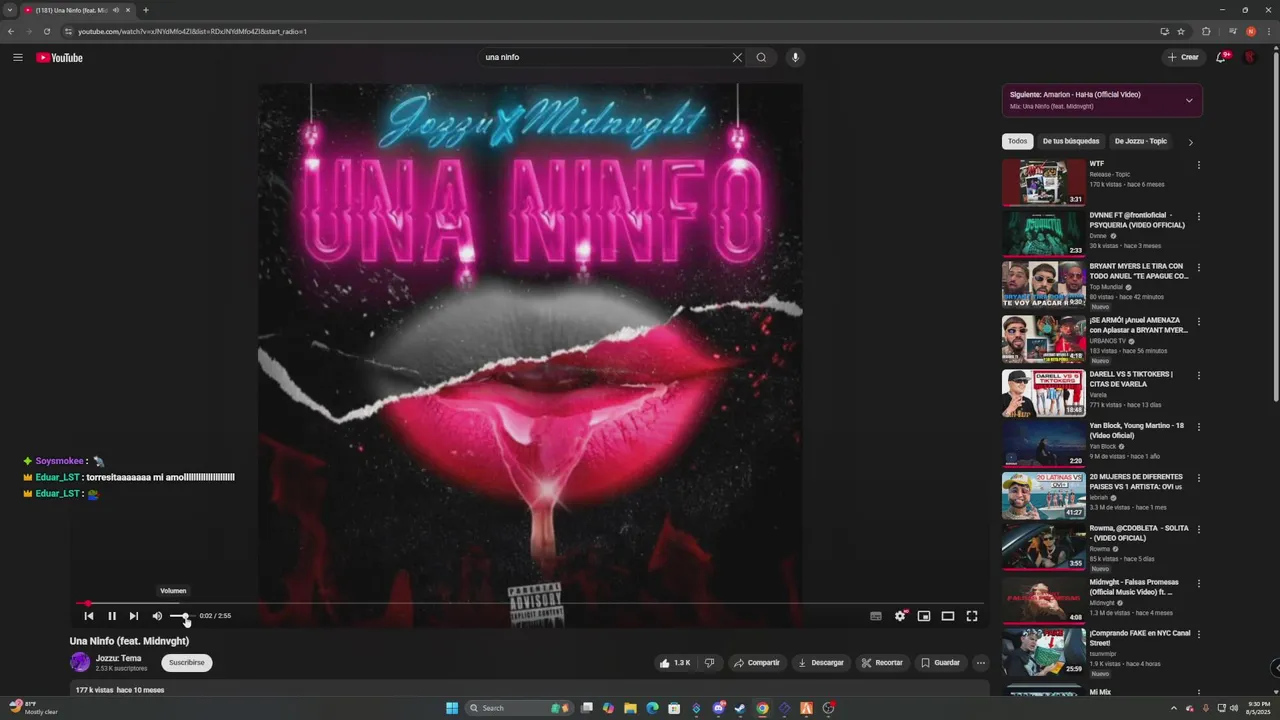Open player settings gear

[900, 616]
